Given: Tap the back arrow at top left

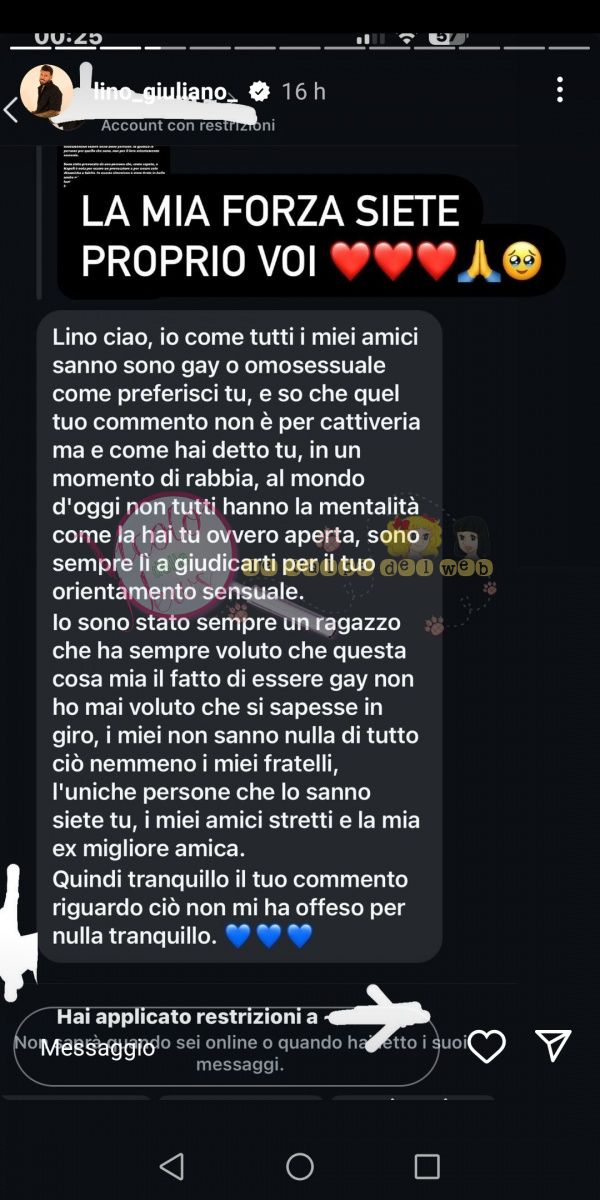Looking at the screenshot, I should [11, 109].
